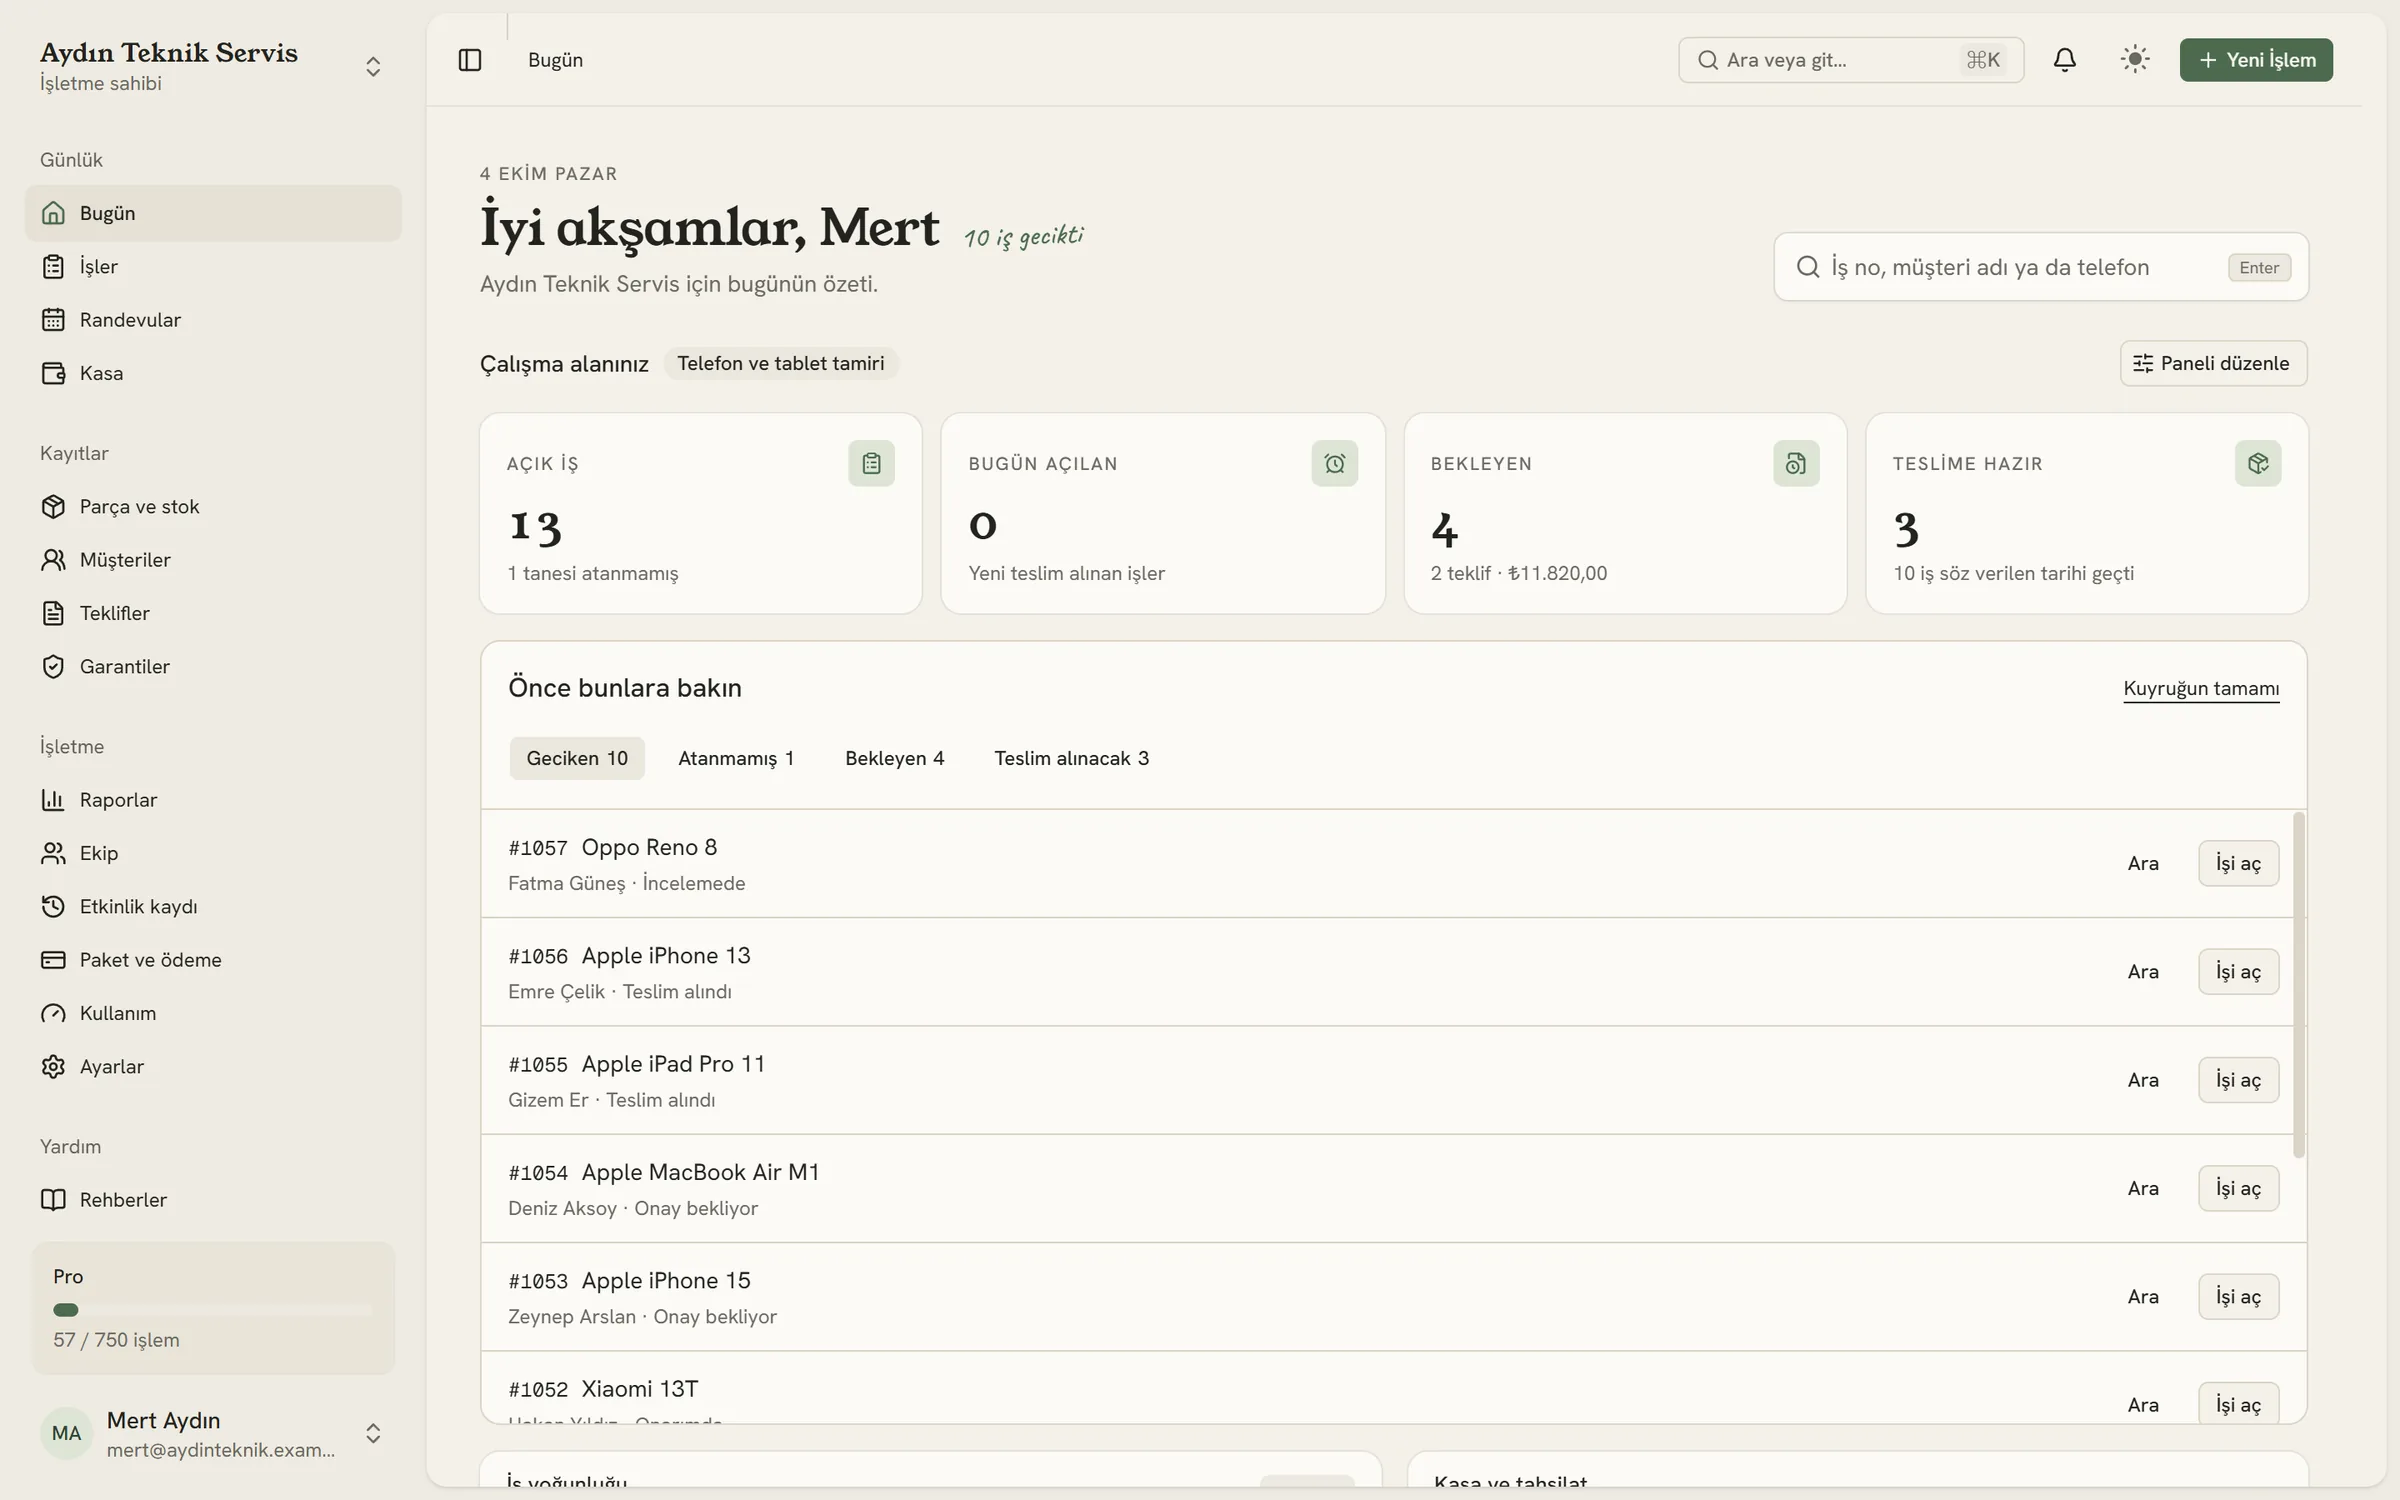This screenshot has width=2400, height=1500.
Task: Click the Kasa wallet icon
Action: pos(53,373)
